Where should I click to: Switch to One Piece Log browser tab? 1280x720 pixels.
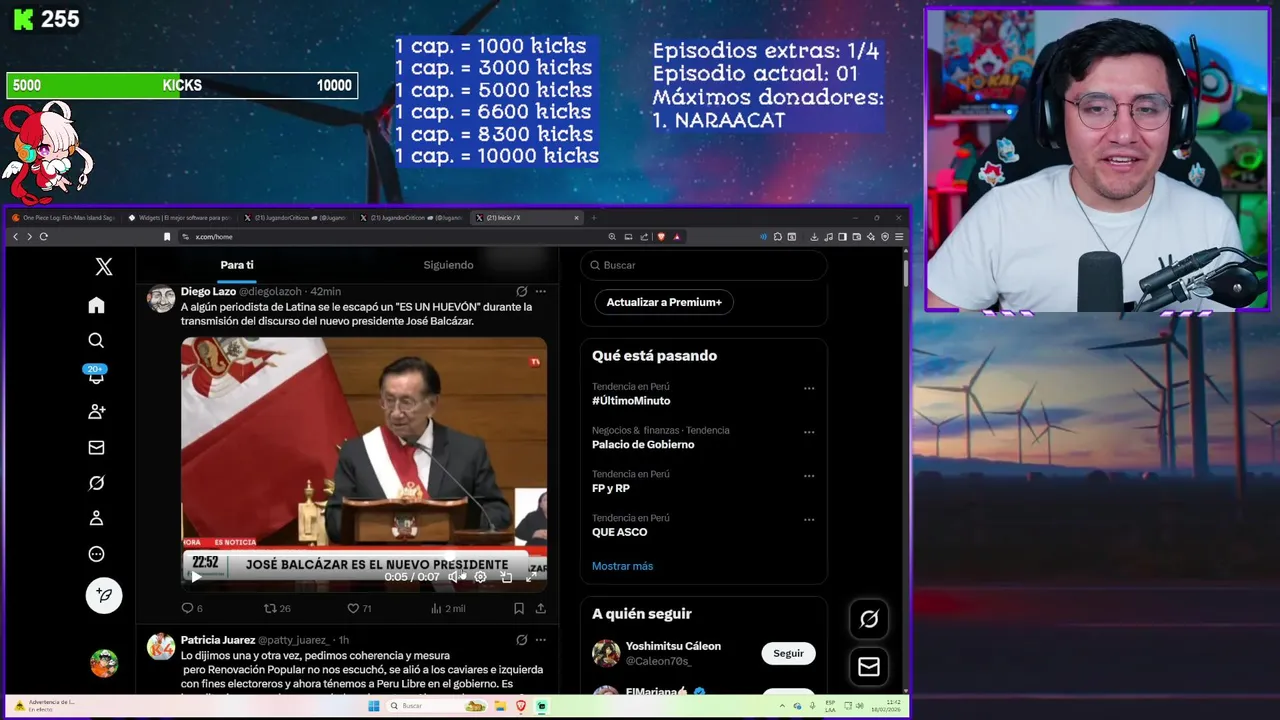63,217
